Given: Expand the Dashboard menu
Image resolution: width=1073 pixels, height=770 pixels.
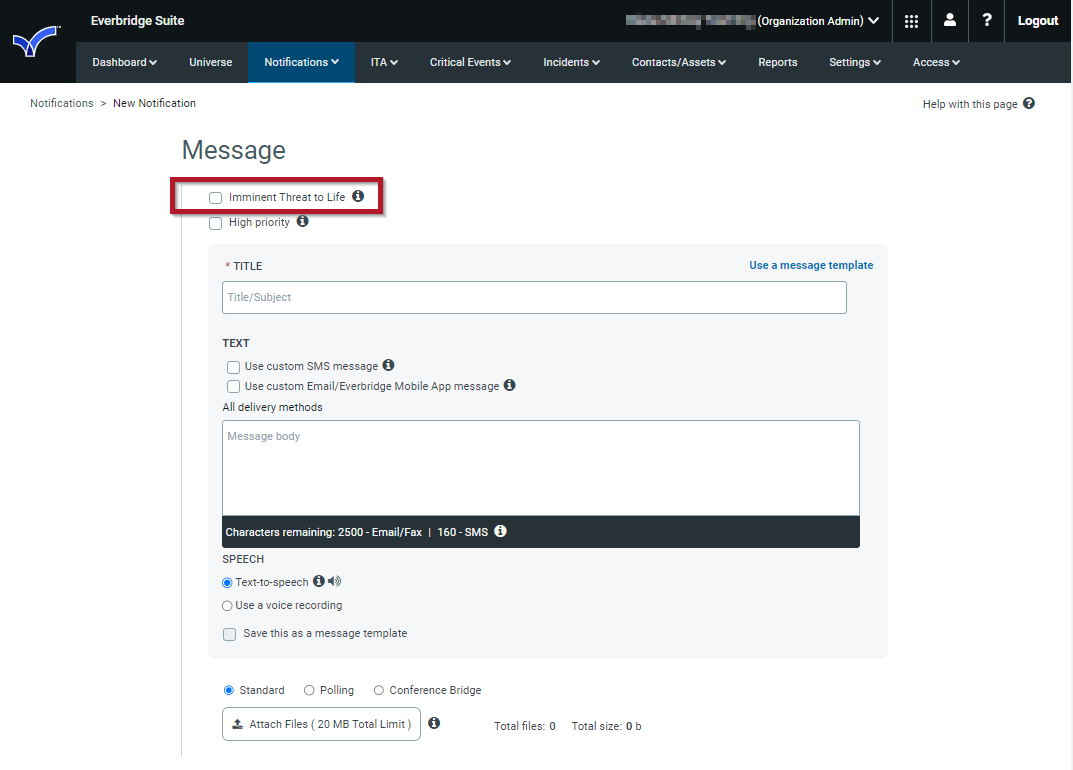Looking at the screenshot, I should pyautogui.click(x=125, y=62).
